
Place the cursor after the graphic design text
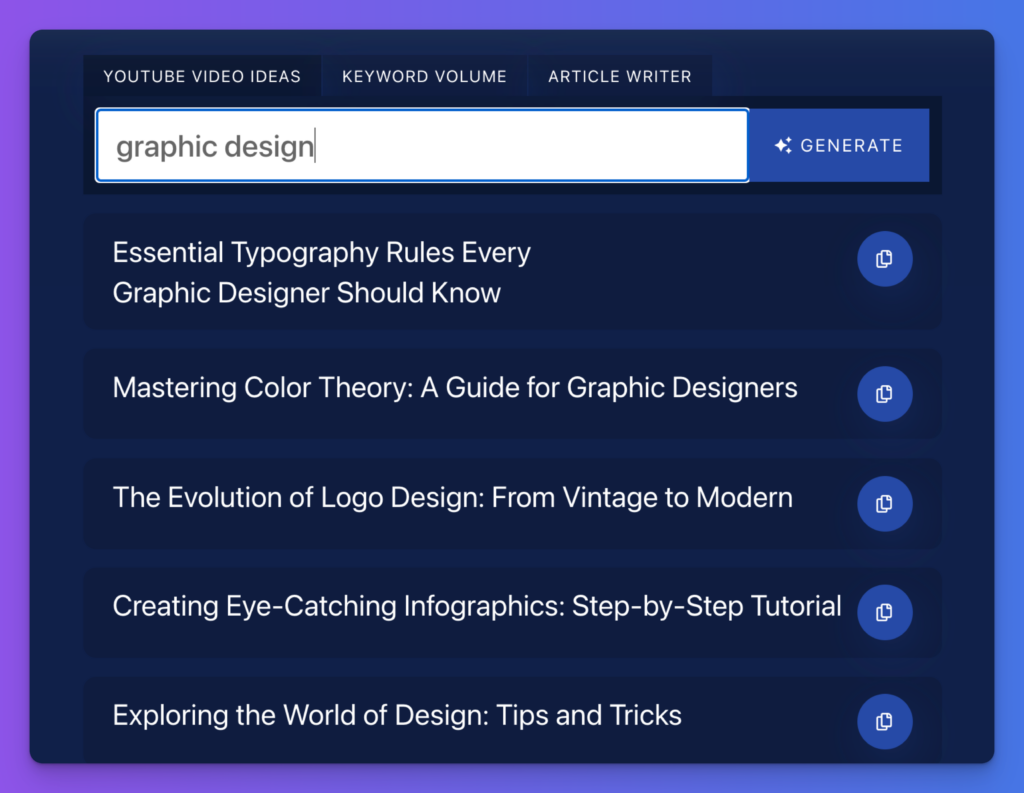[x=315, y=145]
